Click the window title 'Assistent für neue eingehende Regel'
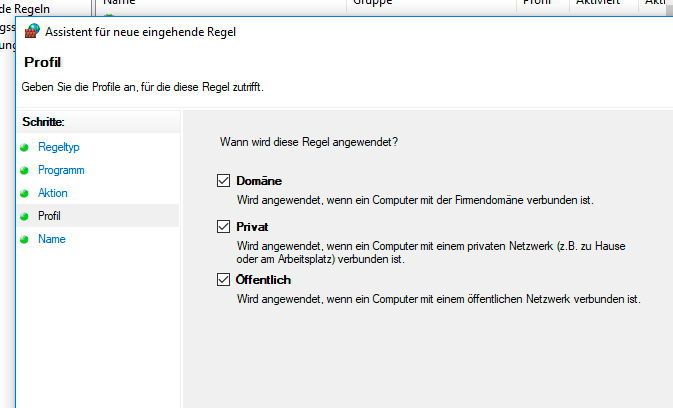Image resolution: width=673 pixels, height=408 pixels. pyautogui.click(x=141, y=32)
